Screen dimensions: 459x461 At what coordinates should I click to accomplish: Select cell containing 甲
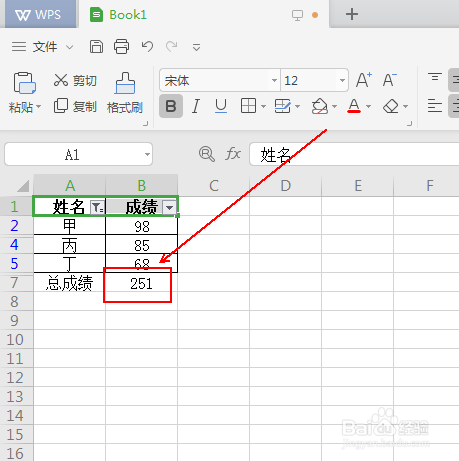(70, 226)
